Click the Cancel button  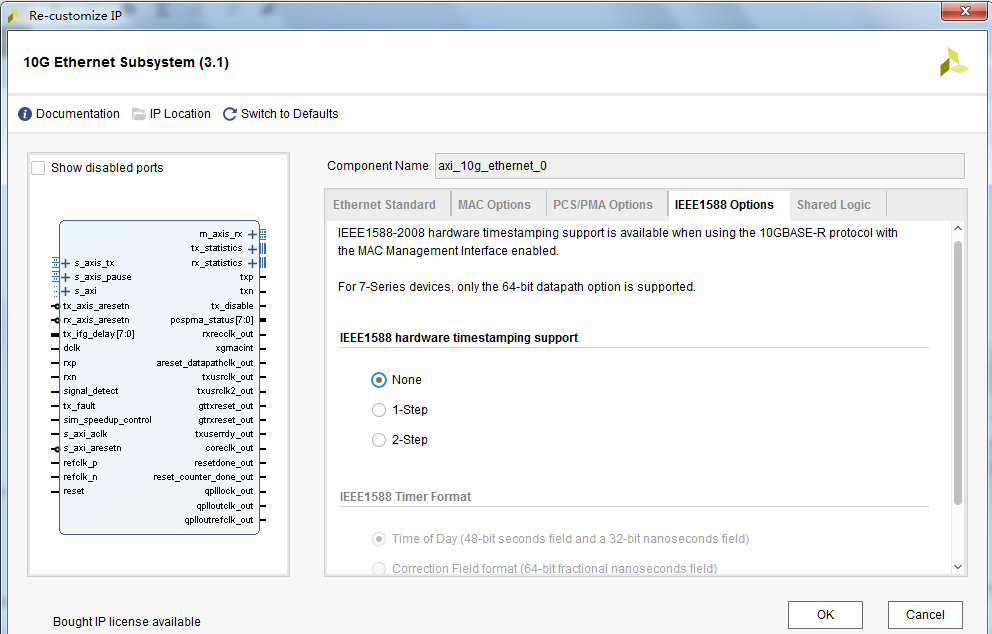point(925,615)
